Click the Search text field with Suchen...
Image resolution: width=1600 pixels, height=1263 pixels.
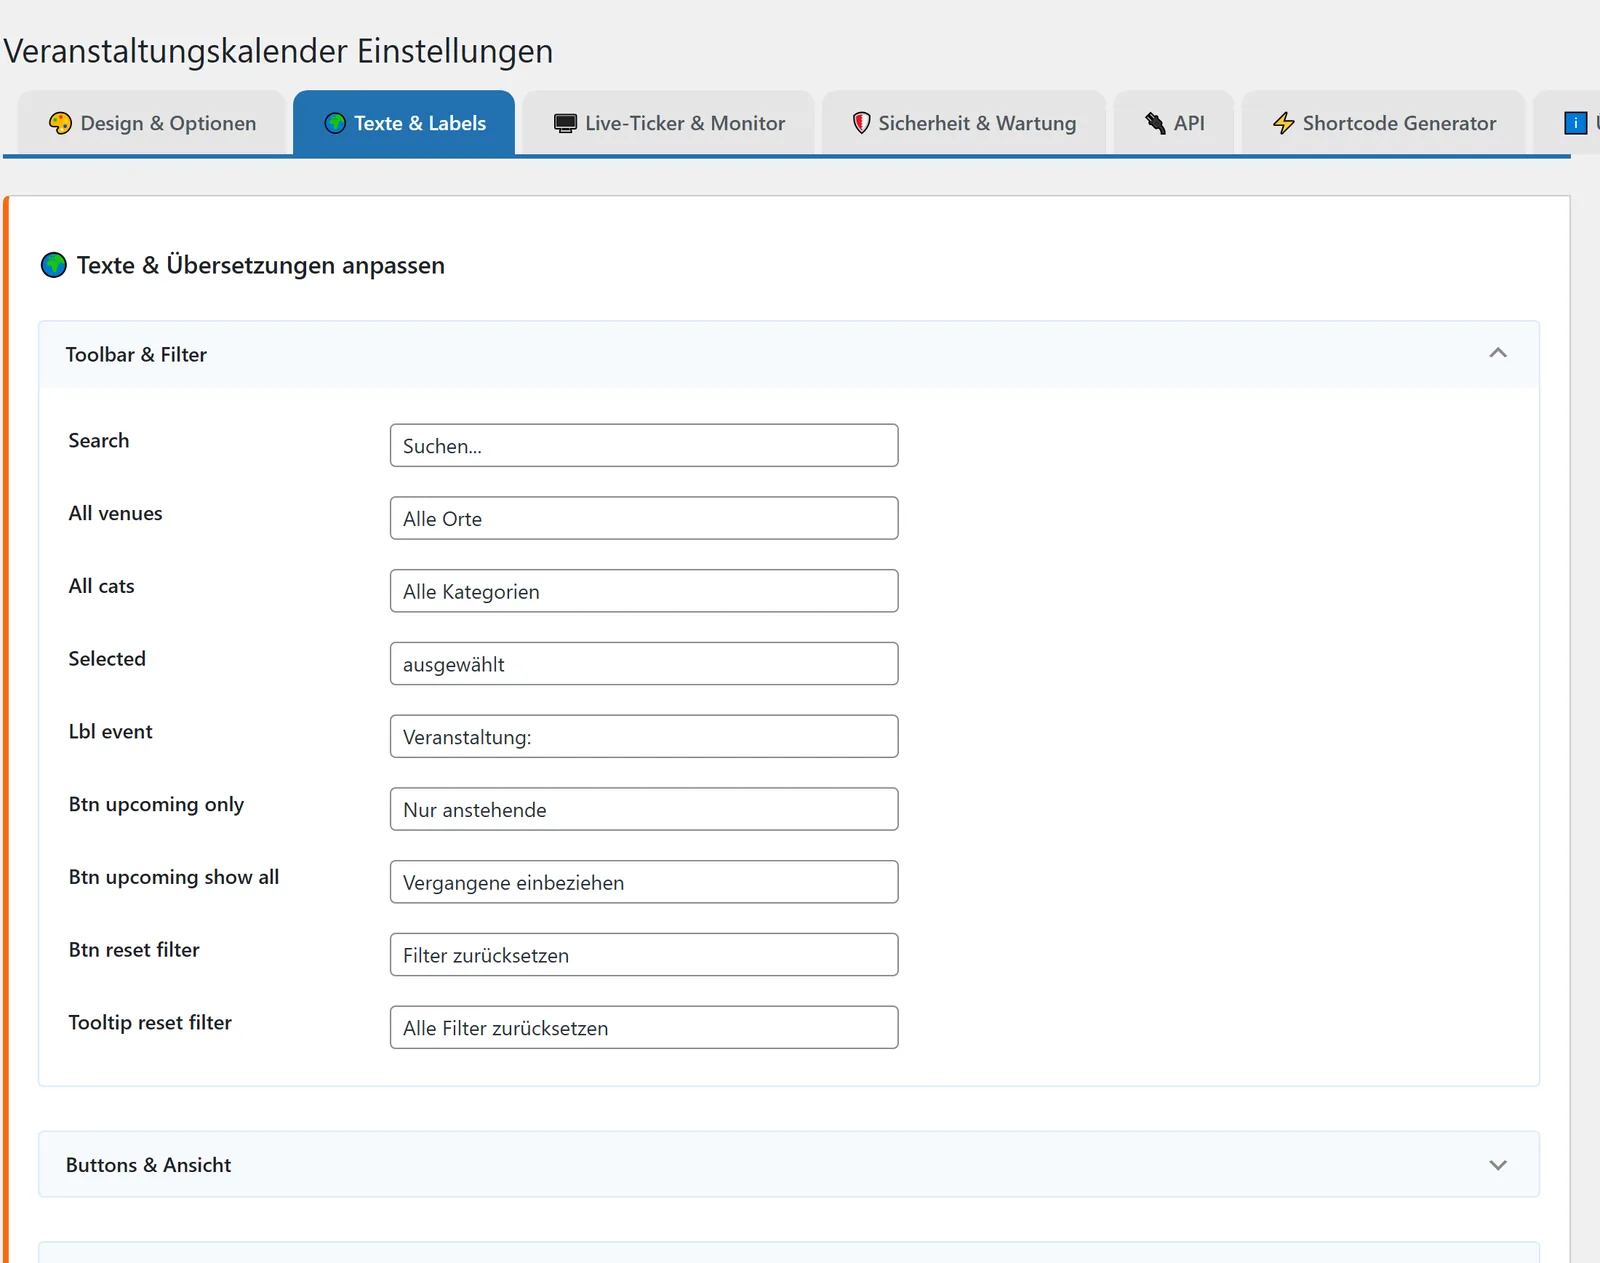click(644, 445)
